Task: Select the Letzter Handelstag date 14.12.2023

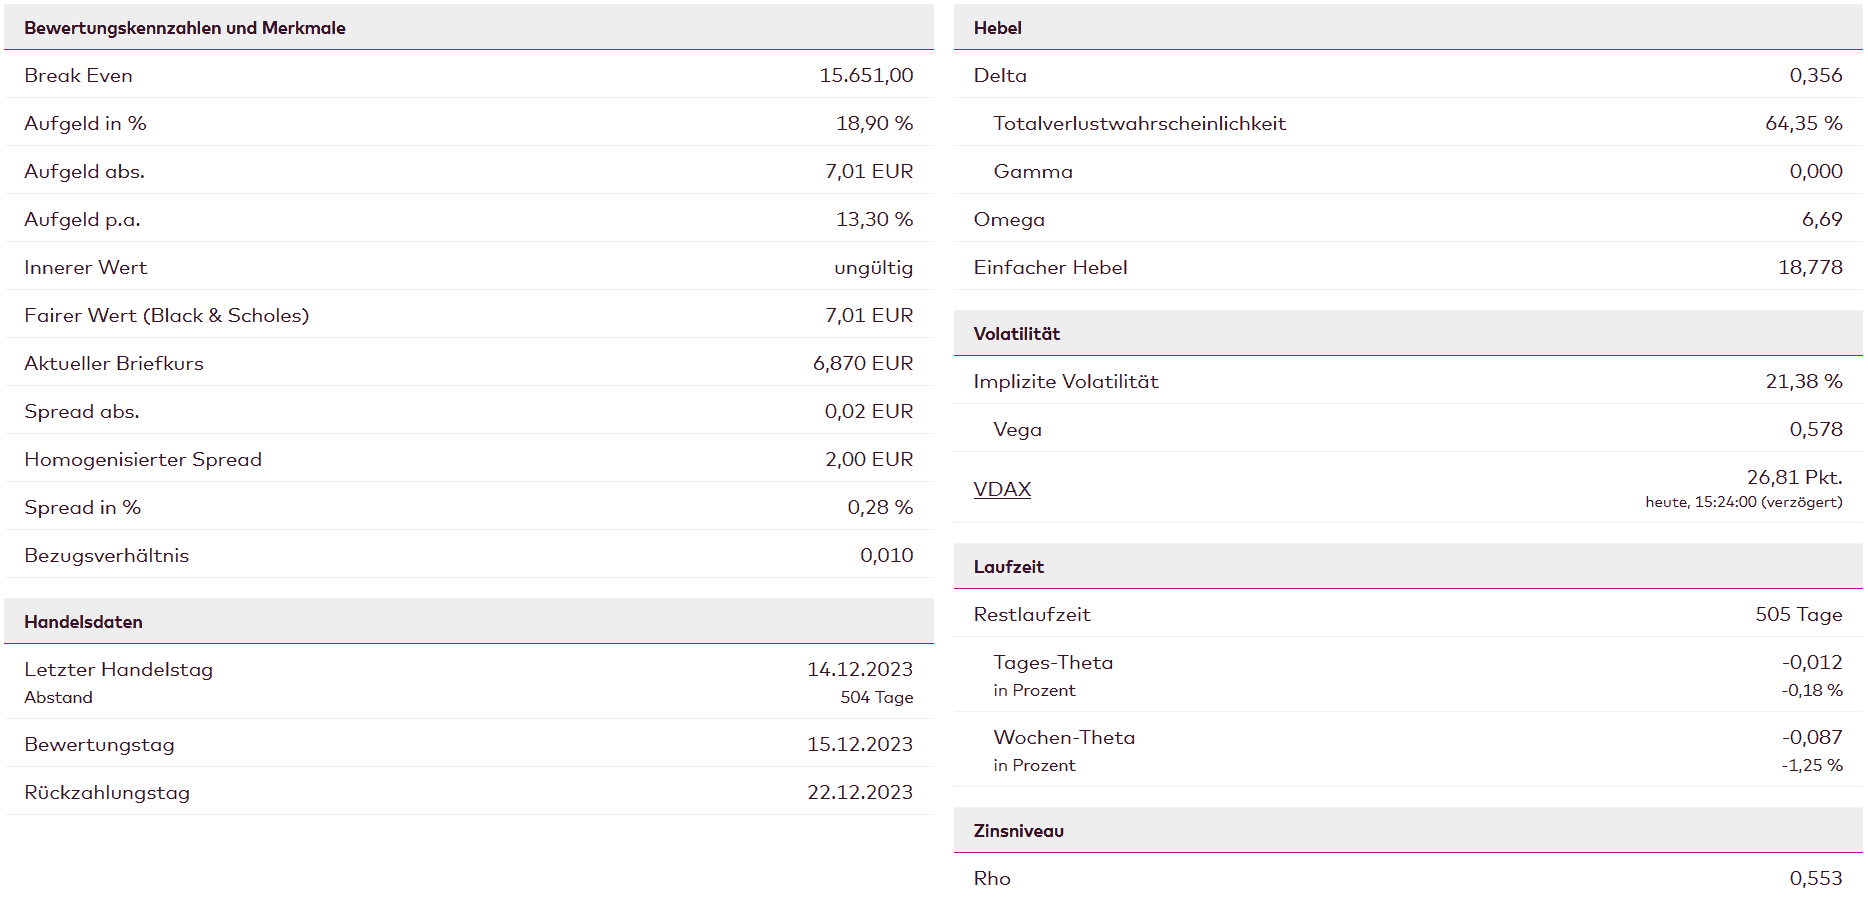Action: [x=859, y=669]
